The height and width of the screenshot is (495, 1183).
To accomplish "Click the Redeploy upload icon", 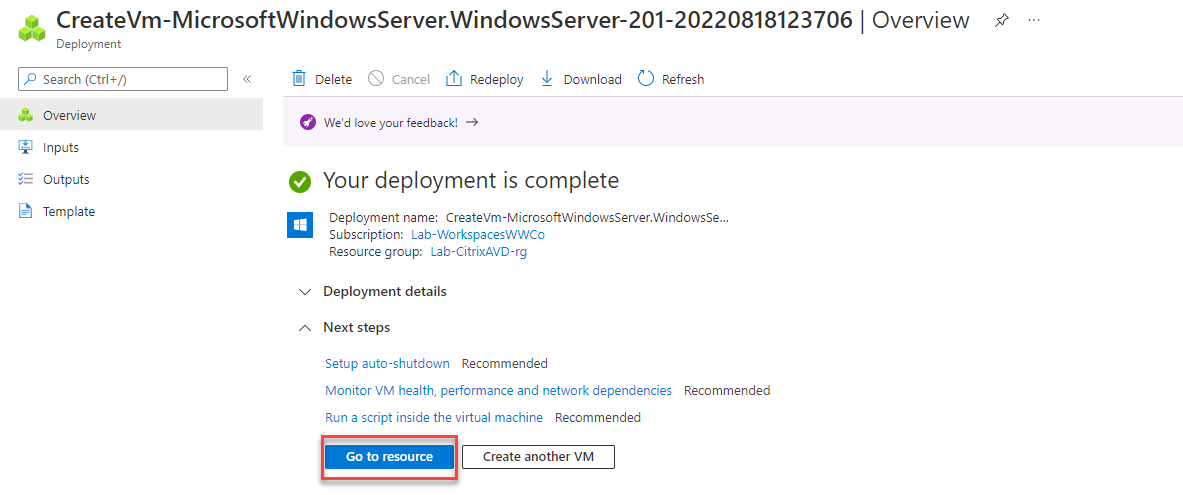I will [454, 79].
